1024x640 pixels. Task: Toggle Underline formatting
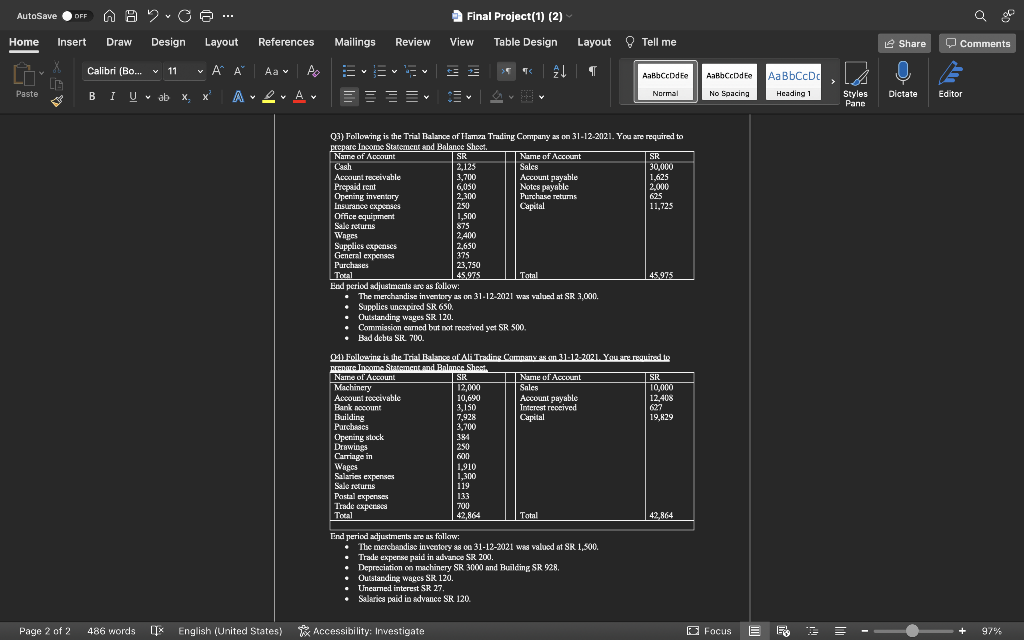(x=133, y=97)
